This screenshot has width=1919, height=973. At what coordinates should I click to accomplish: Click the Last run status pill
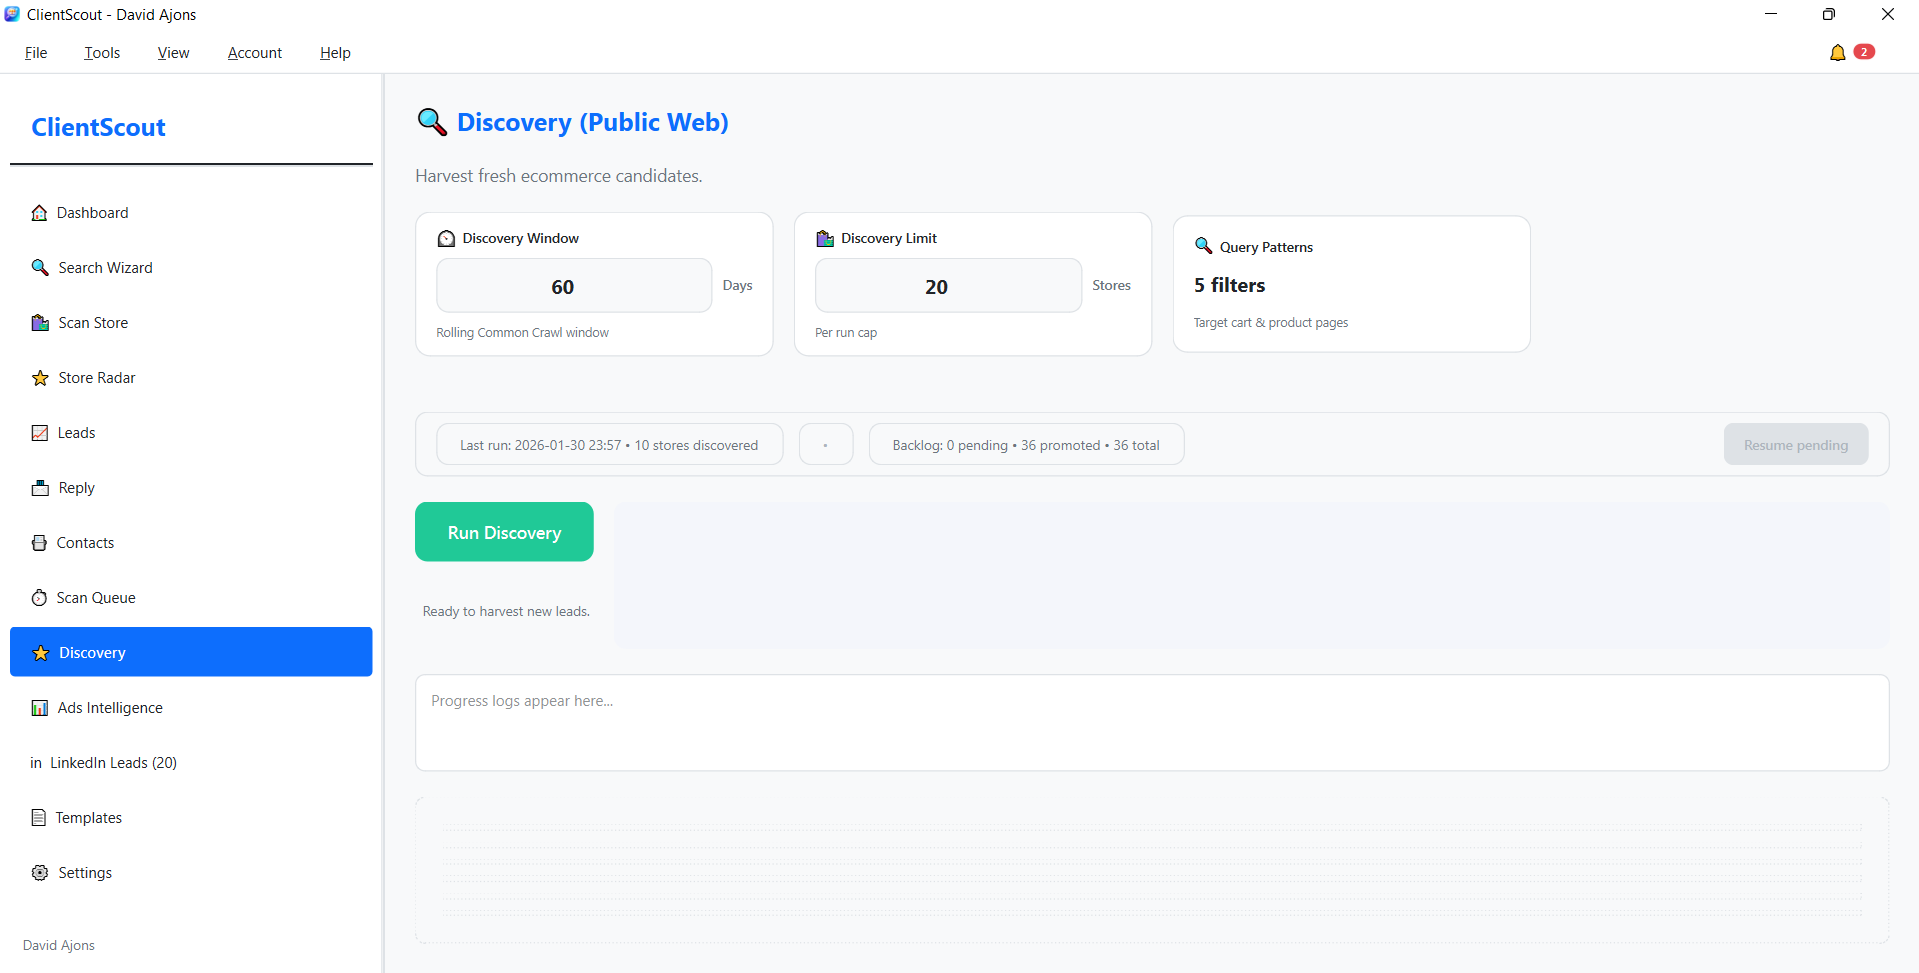[609, 445]
